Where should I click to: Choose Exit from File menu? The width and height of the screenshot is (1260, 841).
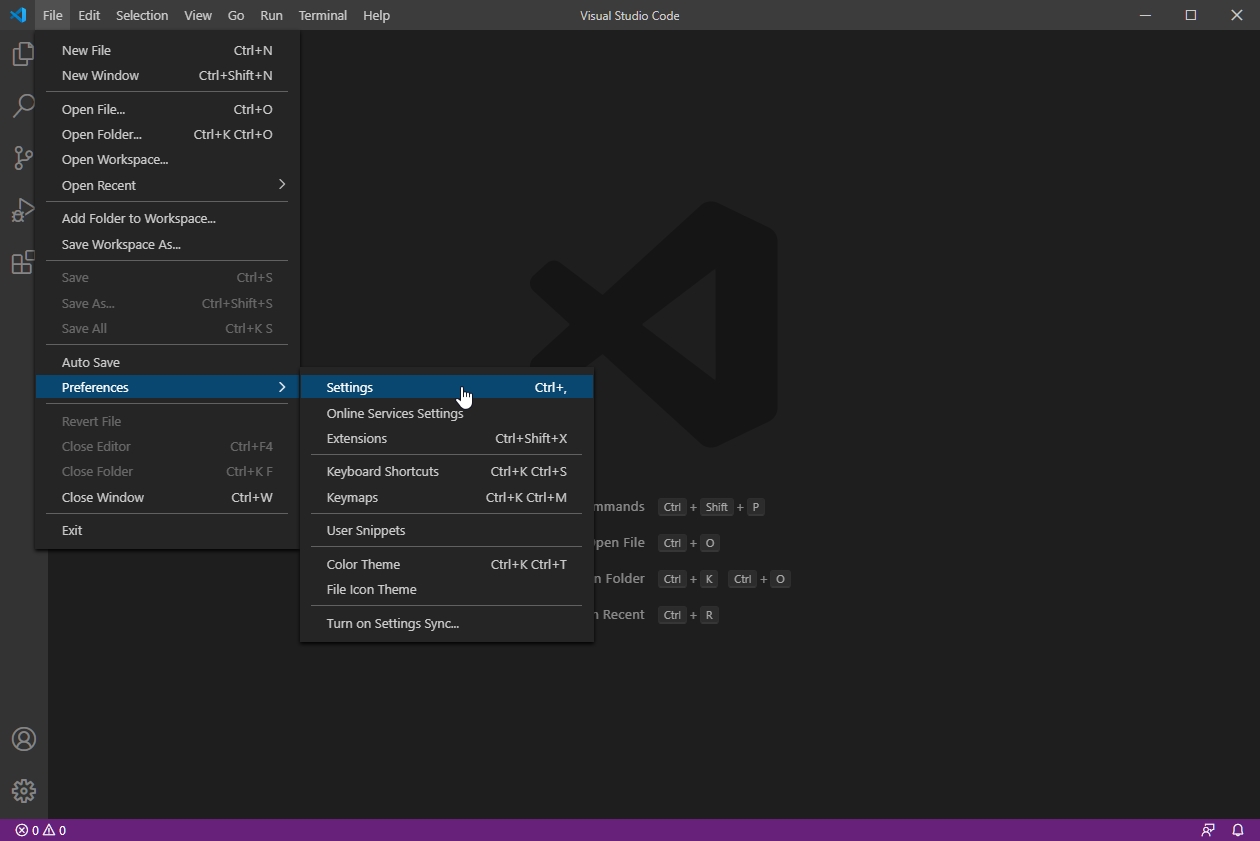(x=167, y=530)
